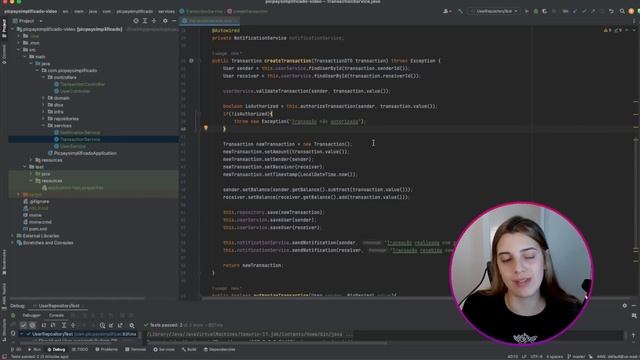Collapse the controllers package
The image size is (640, 360).
pyautogui.click(x=43, y=77)
